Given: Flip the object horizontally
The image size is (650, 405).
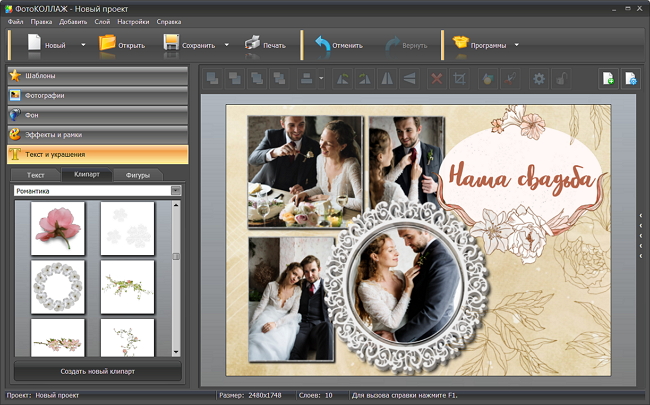Looking at the screenshot, I should [x=387, y=78].
